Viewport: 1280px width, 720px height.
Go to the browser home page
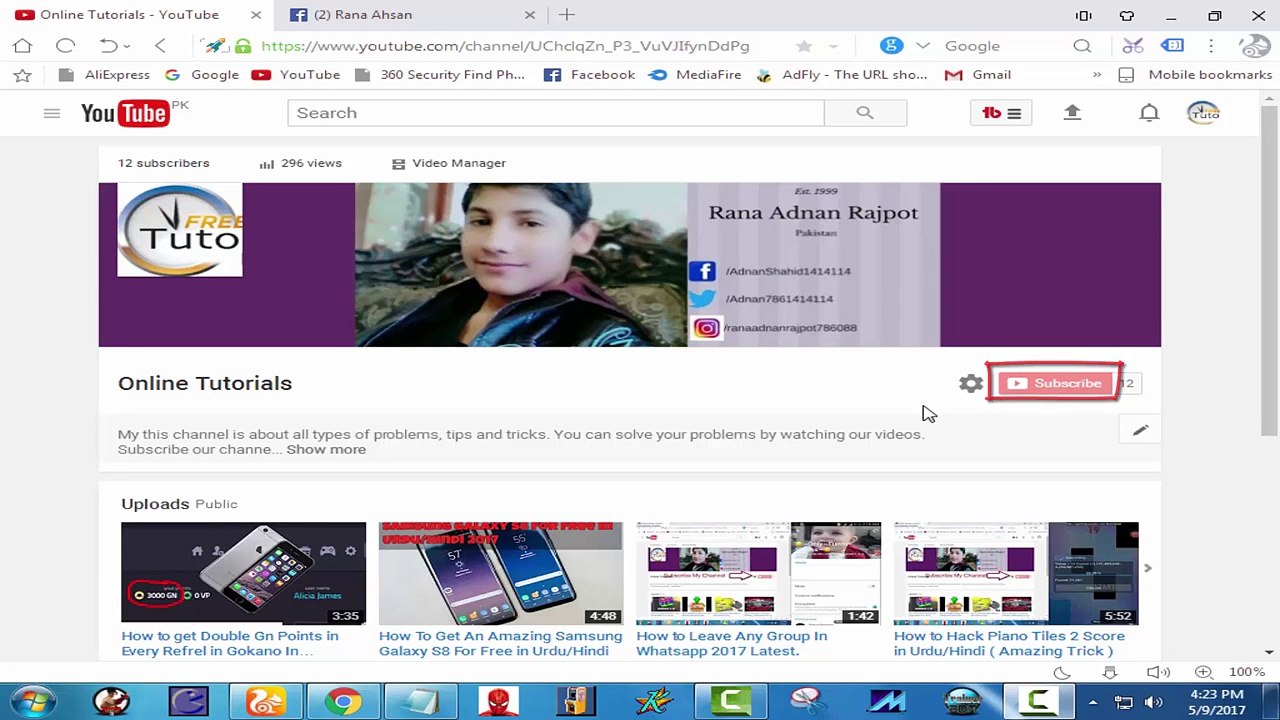point(22,46)
